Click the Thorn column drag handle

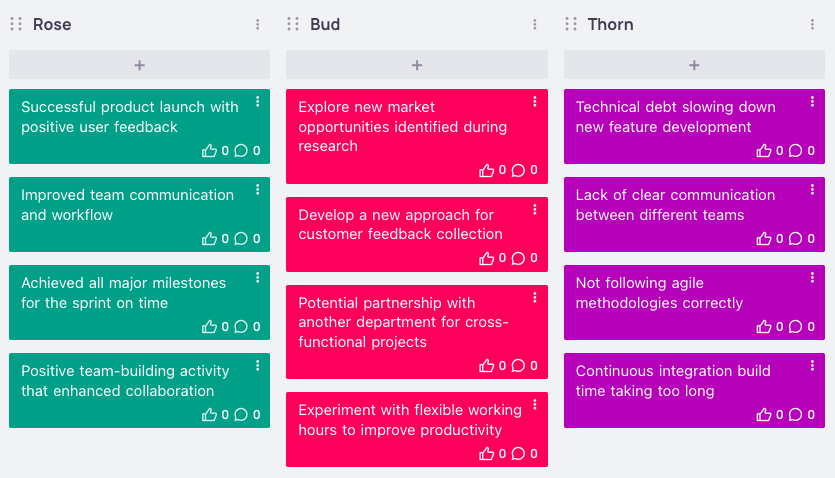[571, 24]
